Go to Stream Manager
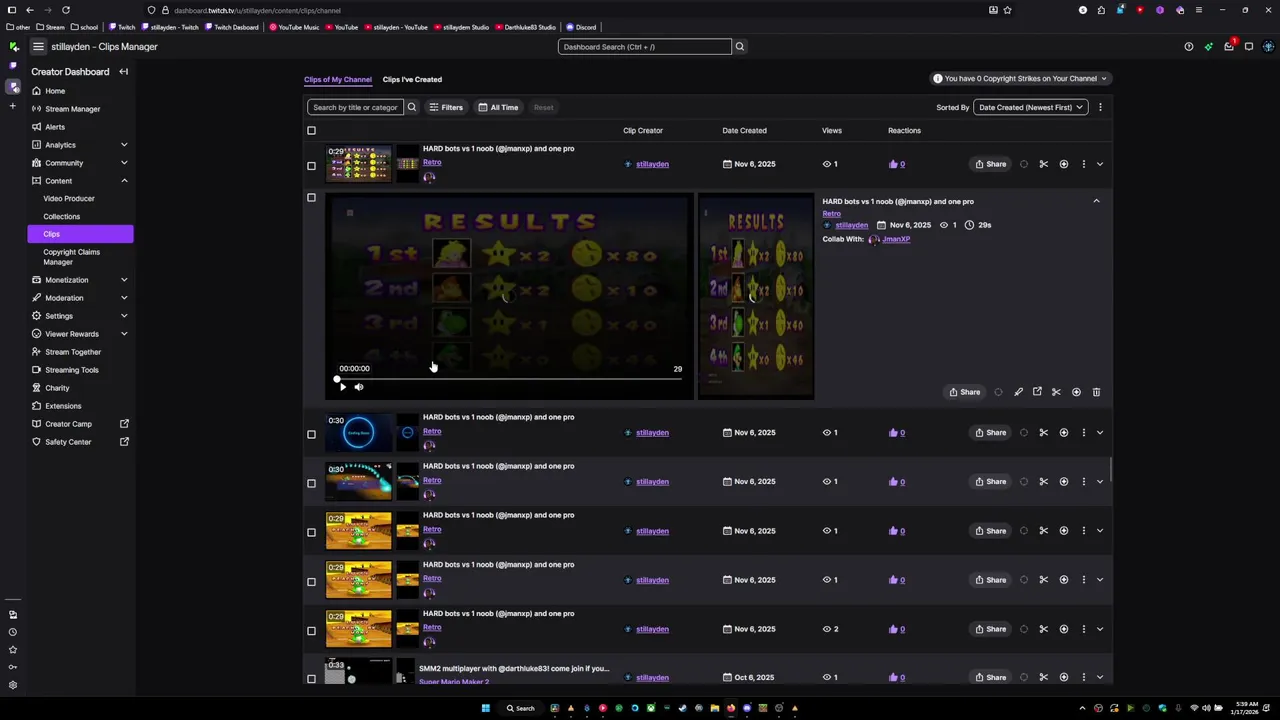The height and width of the screenshot is (720, 1280). pyautogui.click(x=73, y=109)
